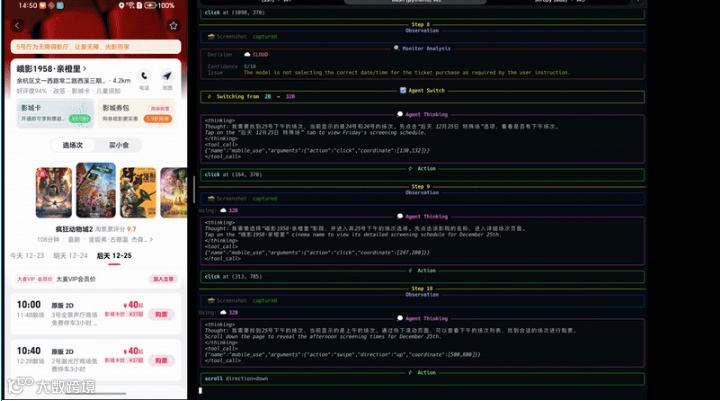The image size is (721, 401).
Task: Select the 明天 12-24 date tab
Action: (70, 256)
